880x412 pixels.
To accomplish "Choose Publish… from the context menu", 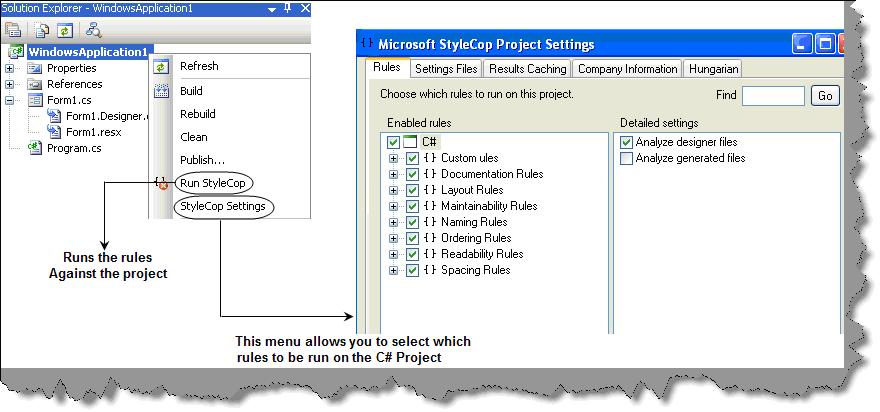I will pyautogui.click(x=203, y=160).
